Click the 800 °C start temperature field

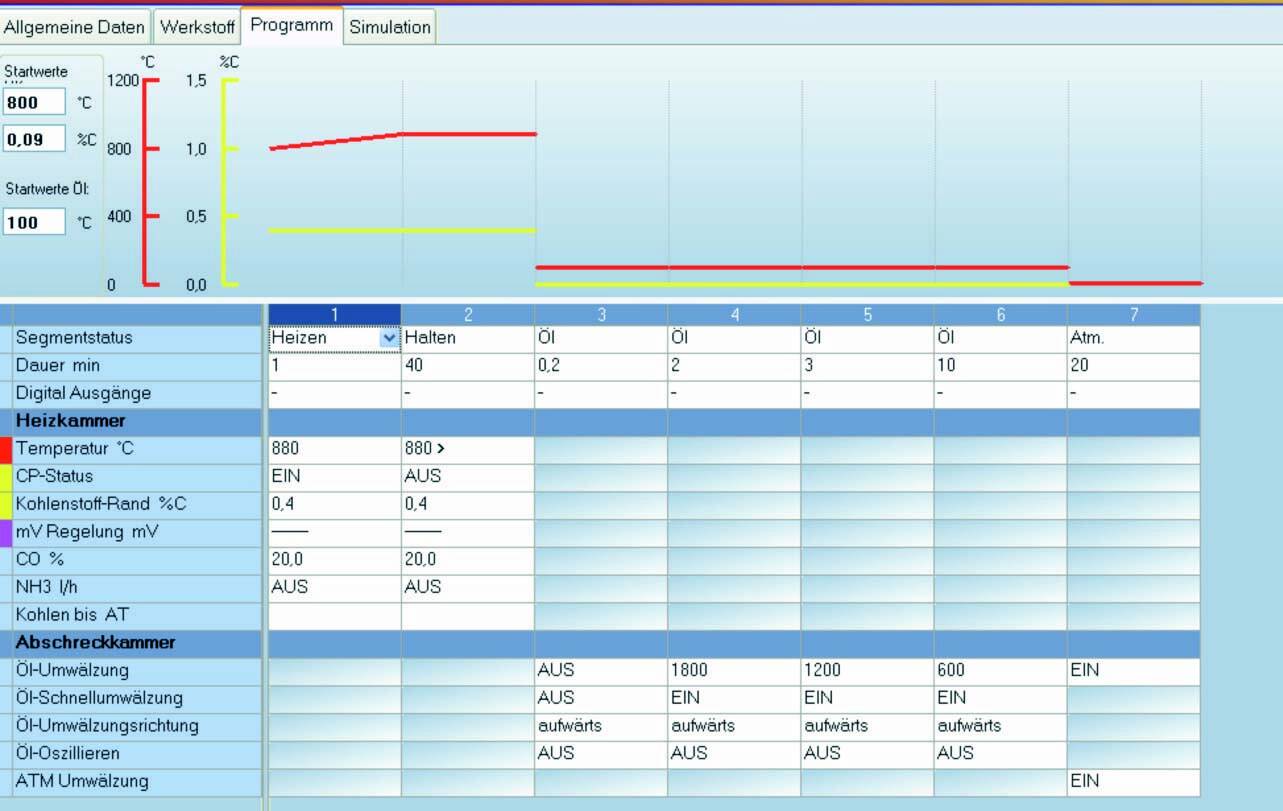[34, 102]
